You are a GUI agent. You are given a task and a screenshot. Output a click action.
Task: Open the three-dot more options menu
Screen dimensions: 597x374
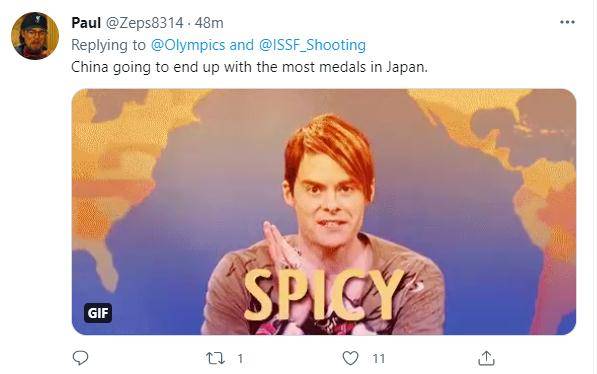567,22
